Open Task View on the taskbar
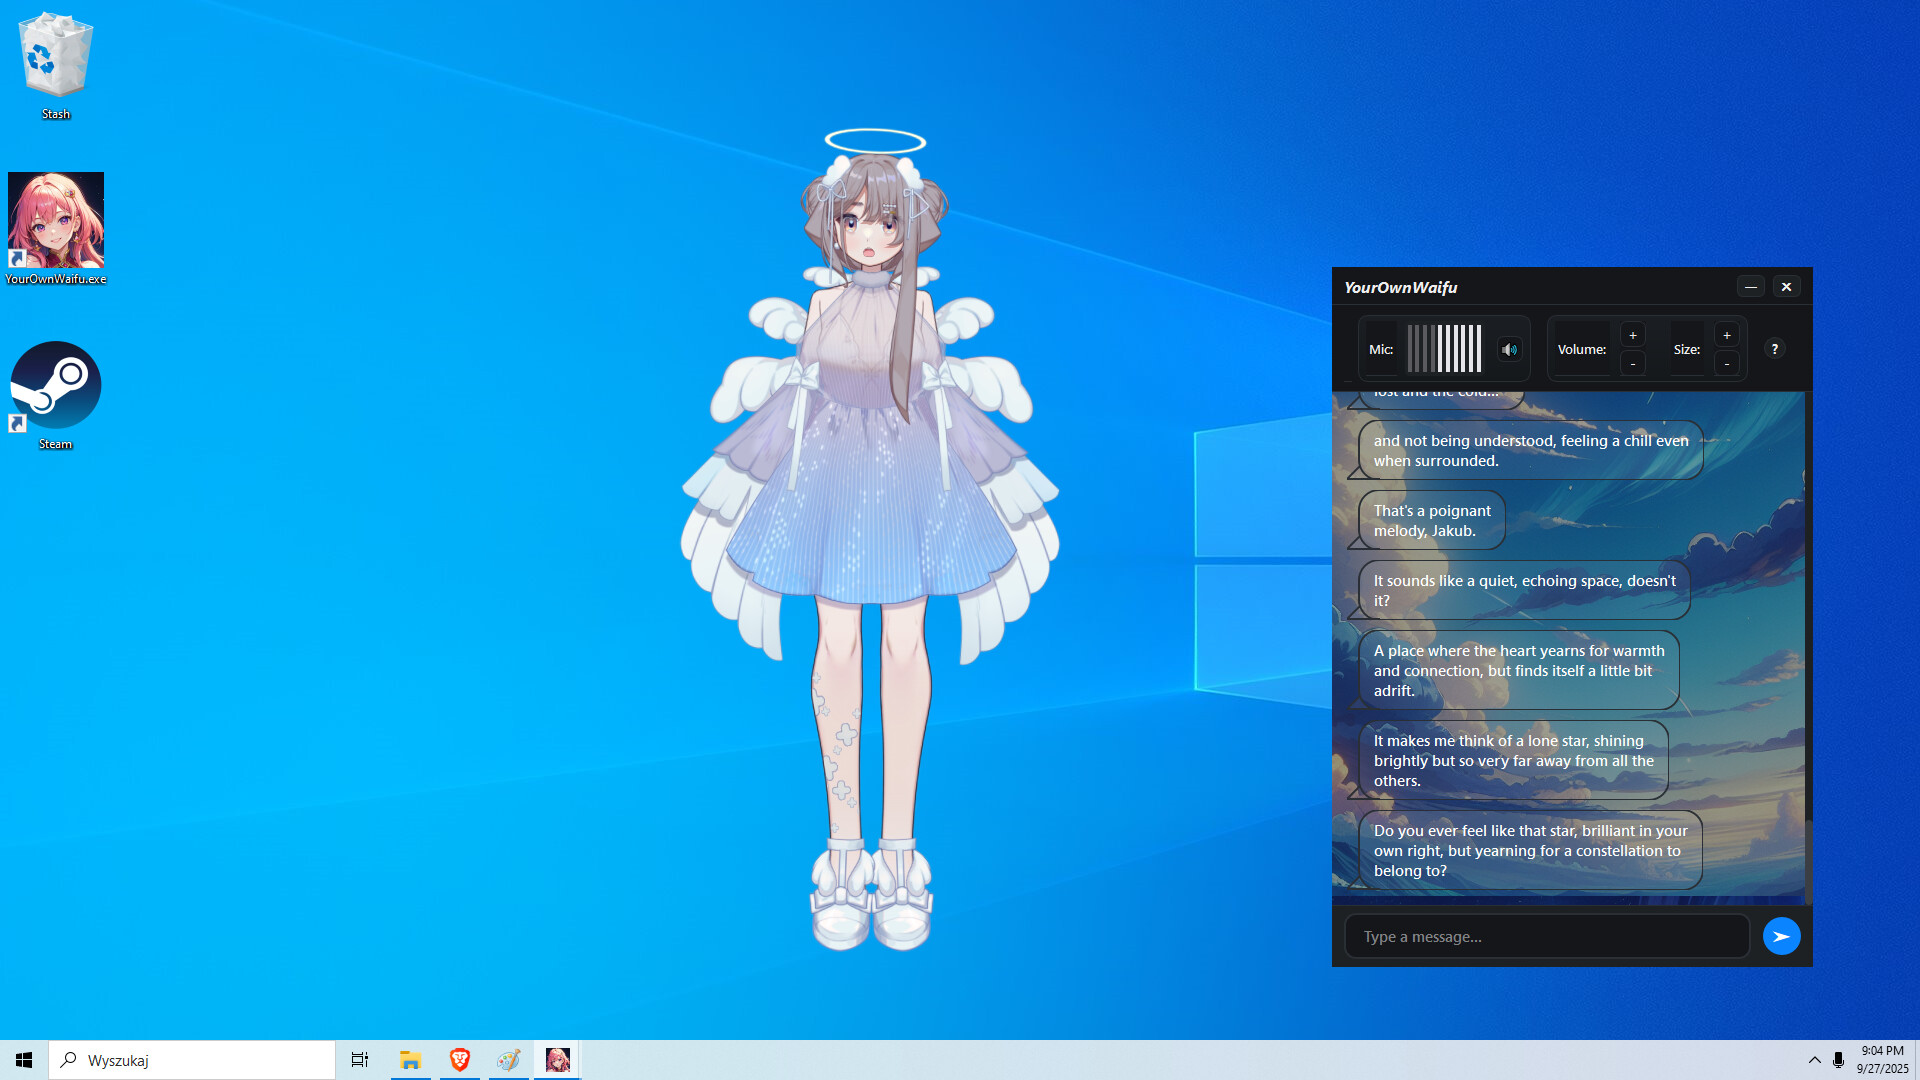This screenshot has width=1920, height=1080. 359,1059
